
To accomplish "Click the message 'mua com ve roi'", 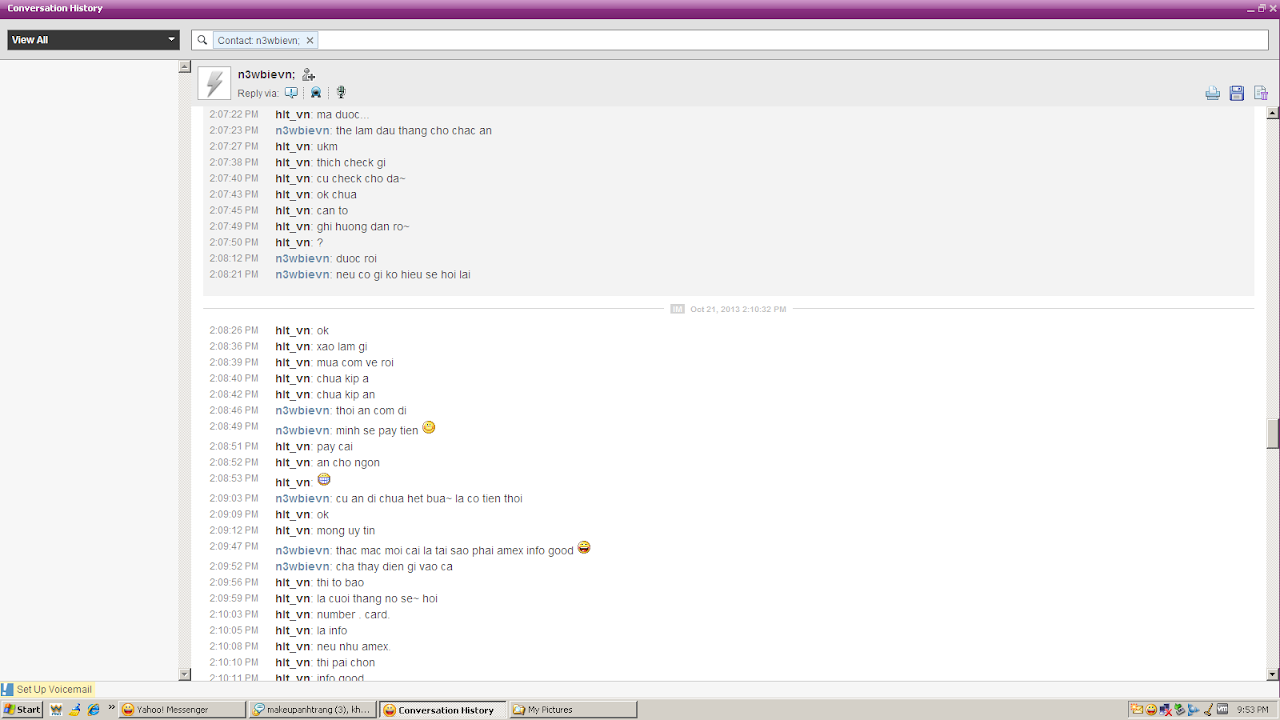I will (355, 362).
